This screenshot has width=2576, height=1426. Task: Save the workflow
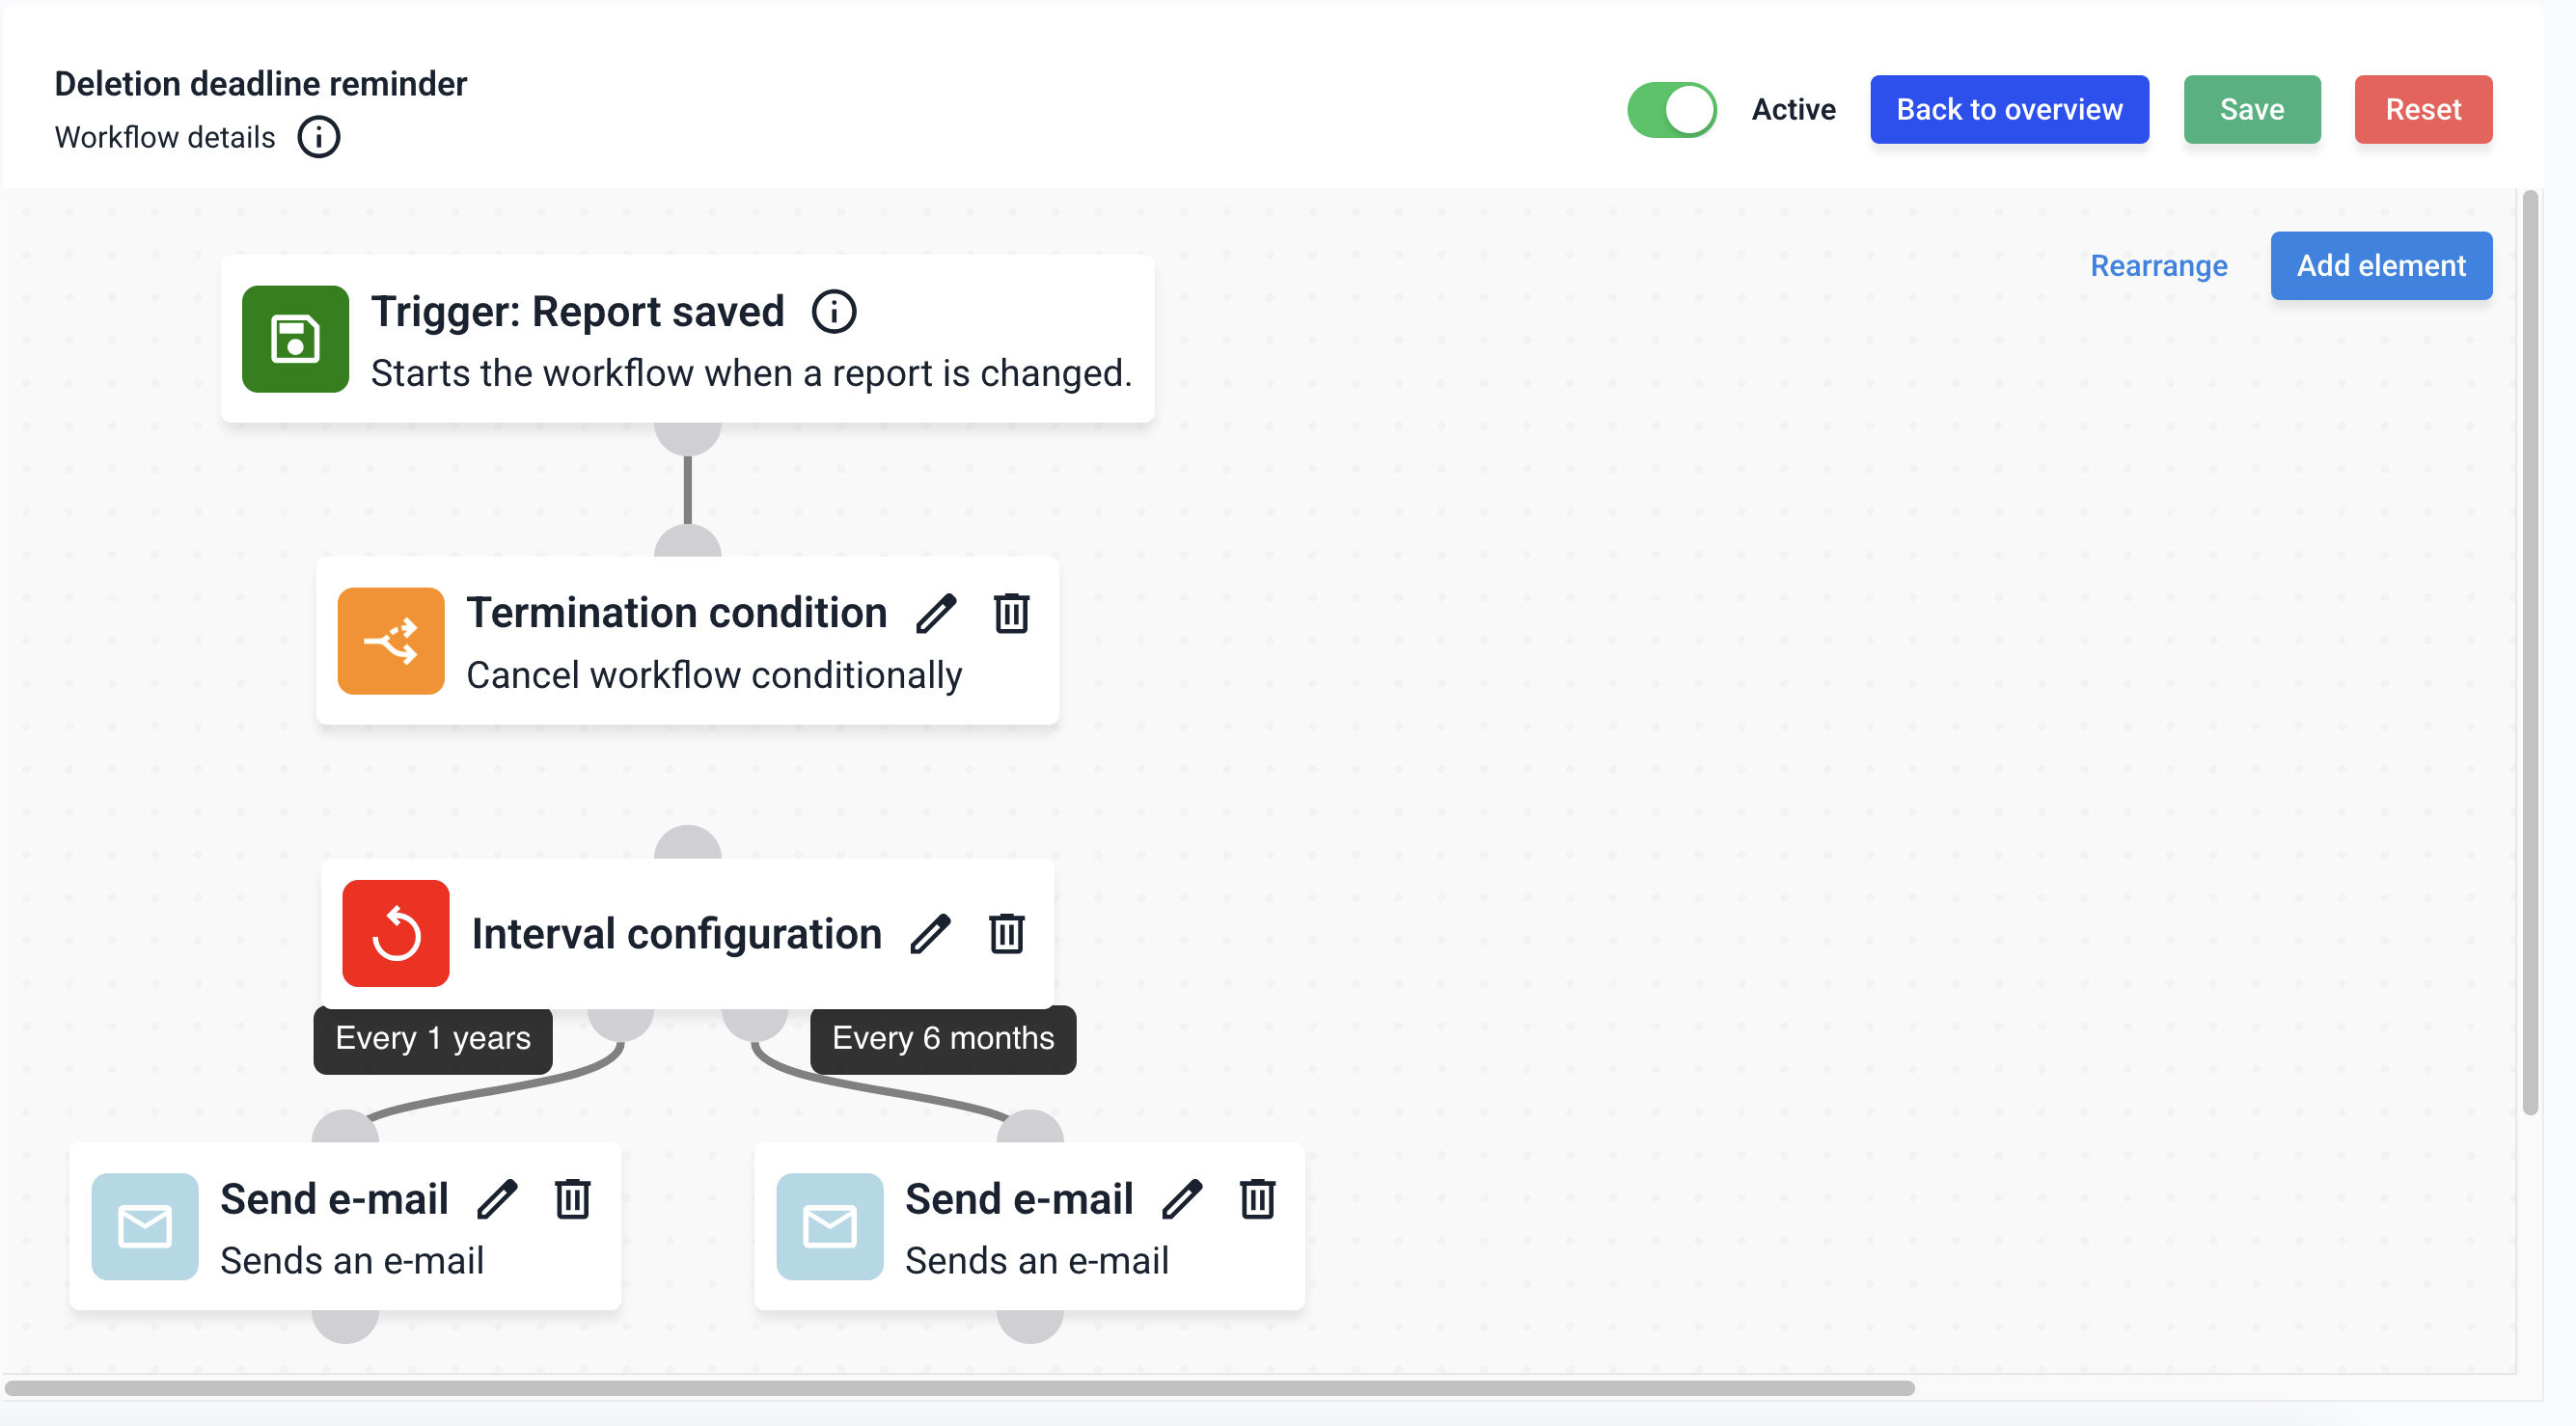pos(2251,109)
